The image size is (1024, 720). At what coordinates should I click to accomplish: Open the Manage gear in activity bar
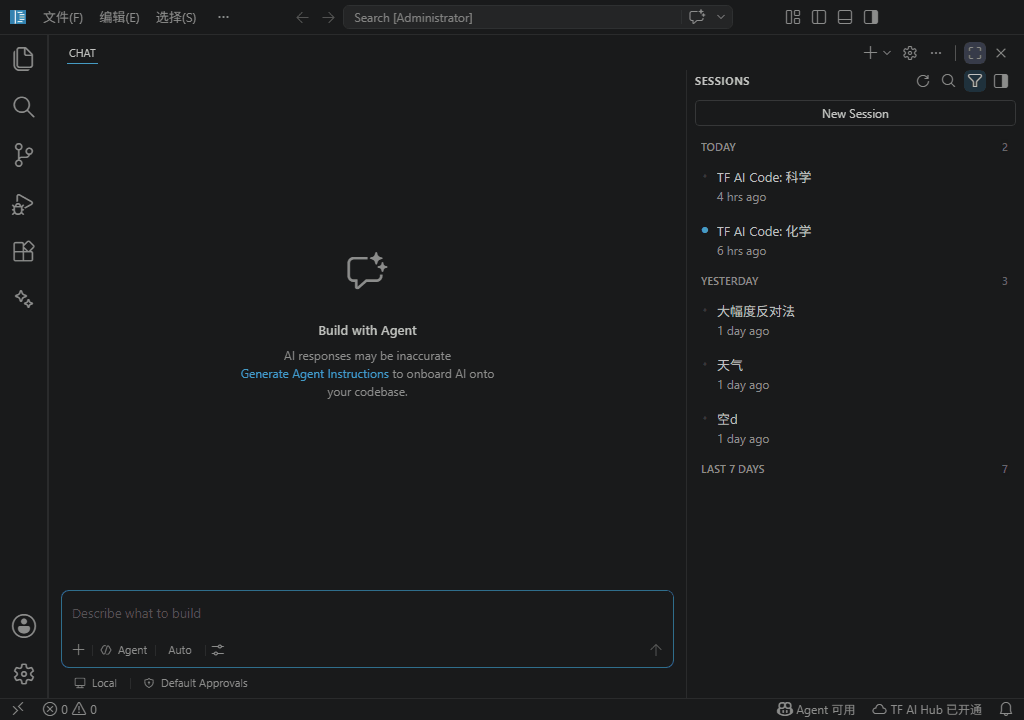(x=24, y=674)
